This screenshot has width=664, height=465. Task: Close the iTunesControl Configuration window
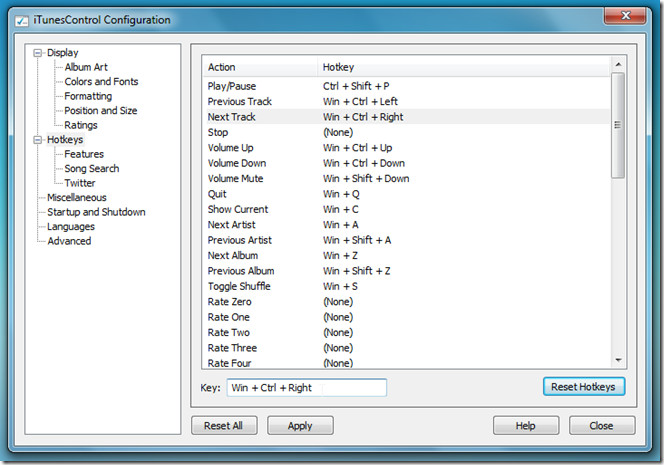click(x=625, y=16)
